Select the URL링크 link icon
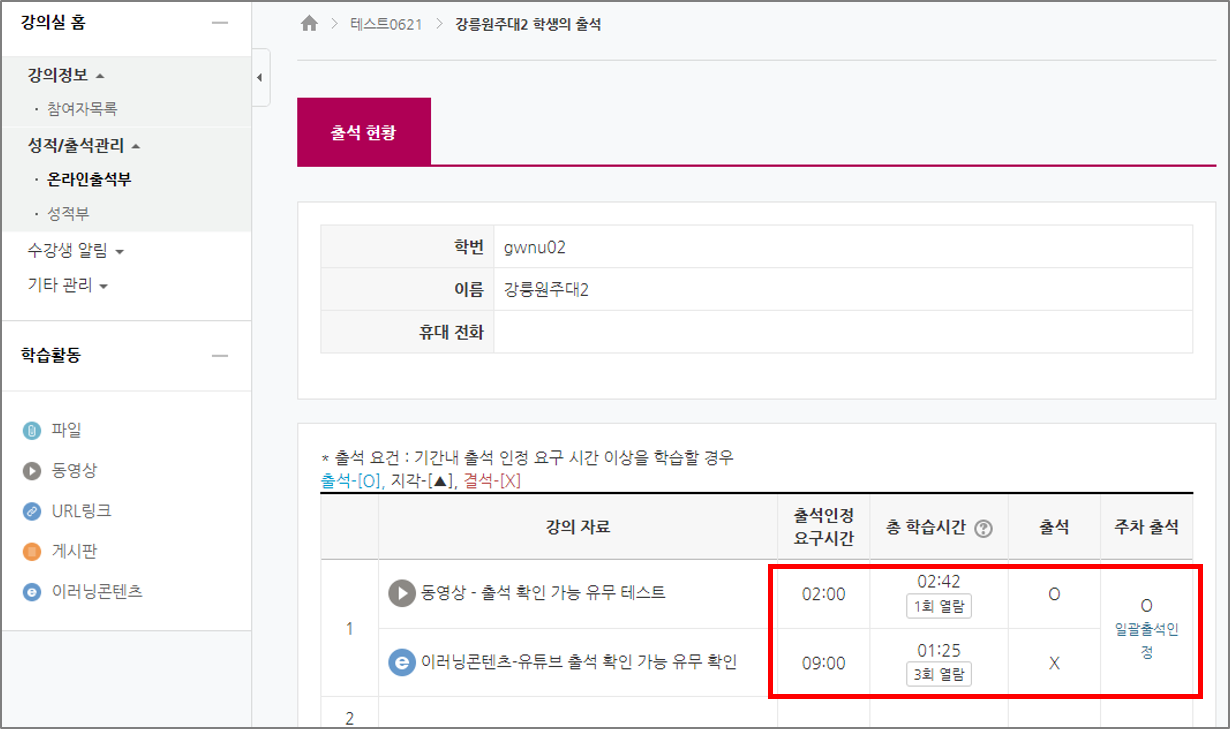 pos(32,511)
